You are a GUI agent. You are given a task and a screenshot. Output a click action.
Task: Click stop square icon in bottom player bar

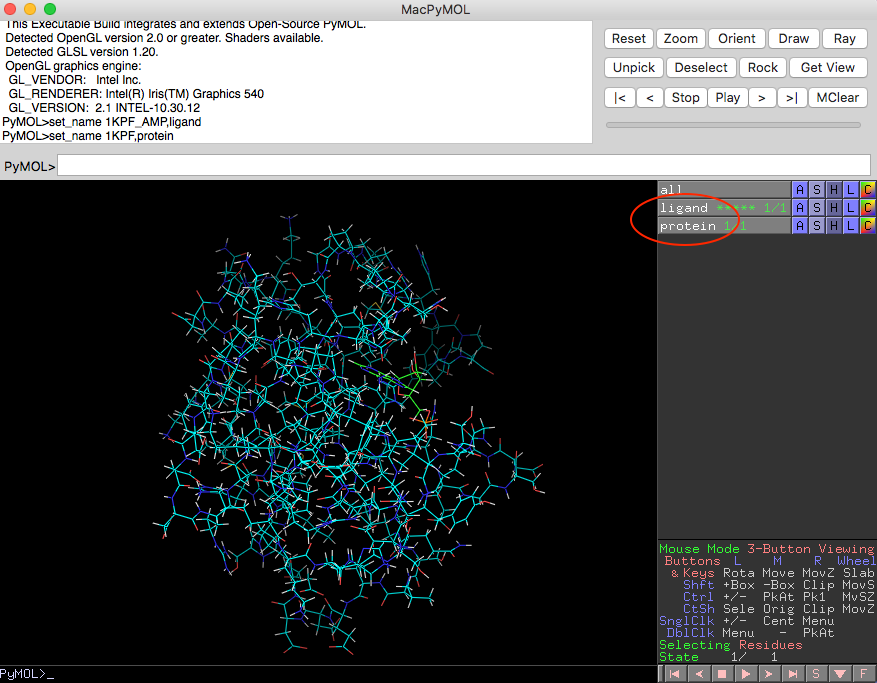(722, 674)
